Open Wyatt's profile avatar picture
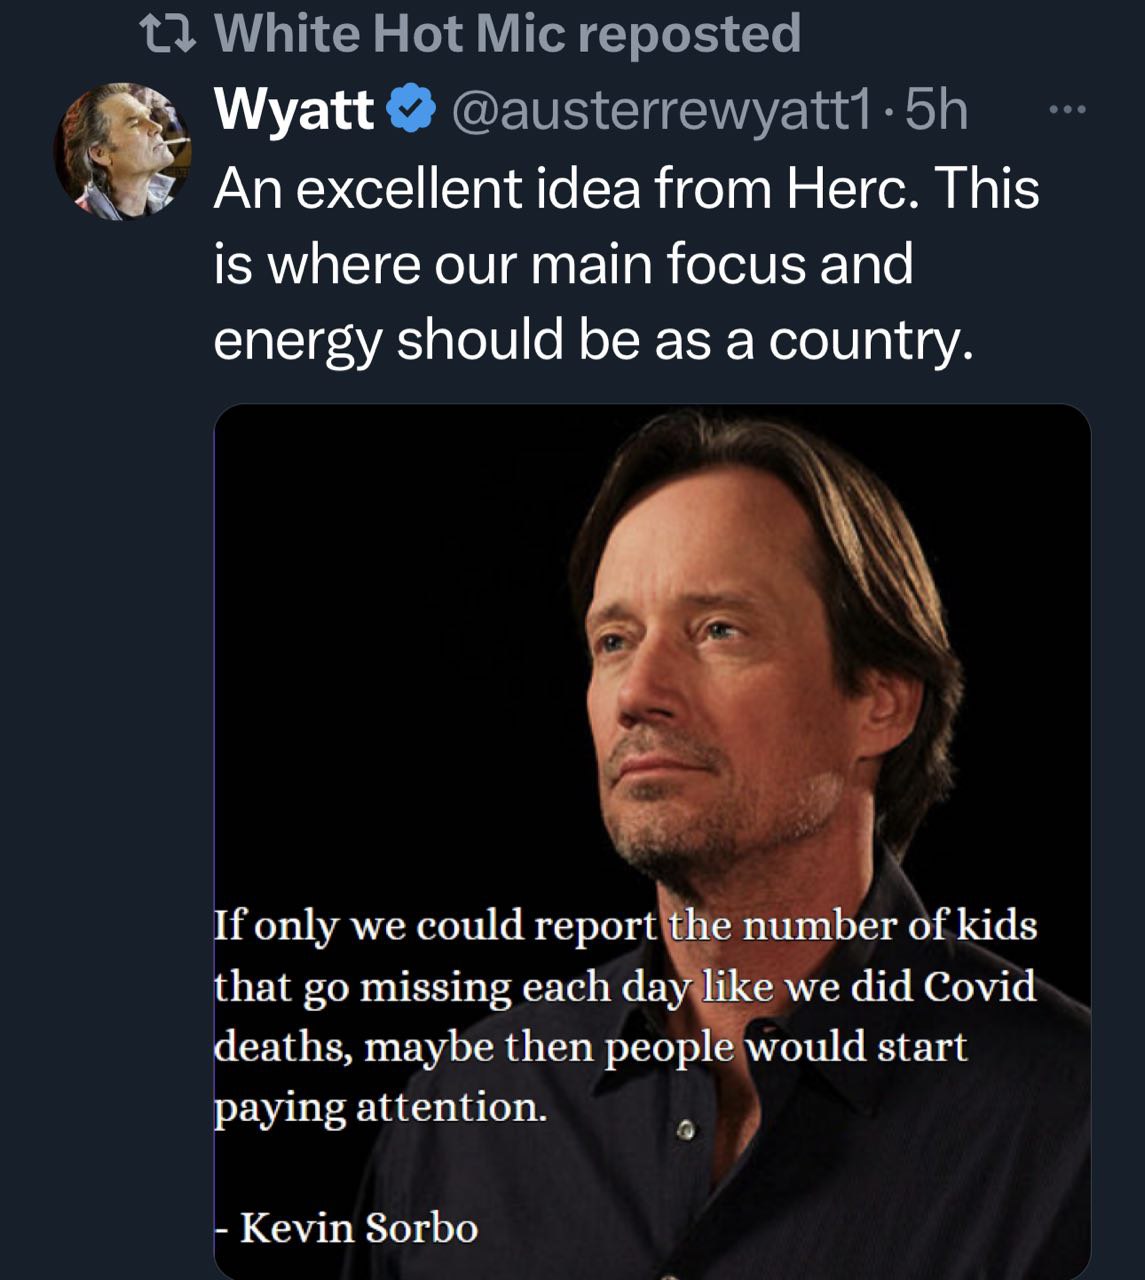The height and width of the screenshot is (1280, 1145). 122,151
